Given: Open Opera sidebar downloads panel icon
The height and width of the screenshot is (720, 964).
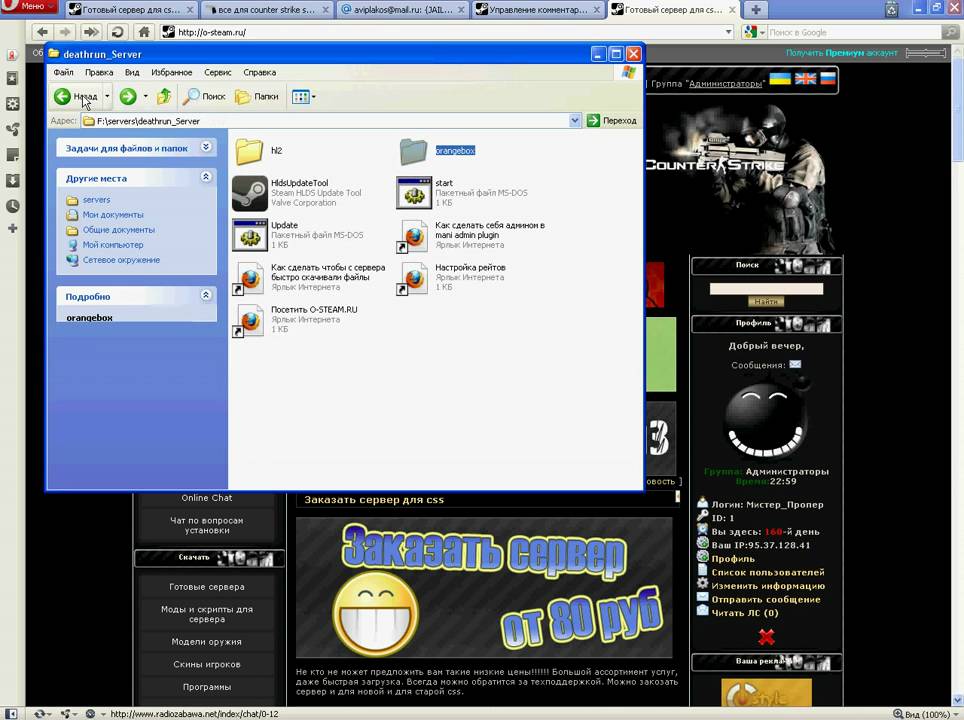Looking at the screenshot, I should click(12, 180).
